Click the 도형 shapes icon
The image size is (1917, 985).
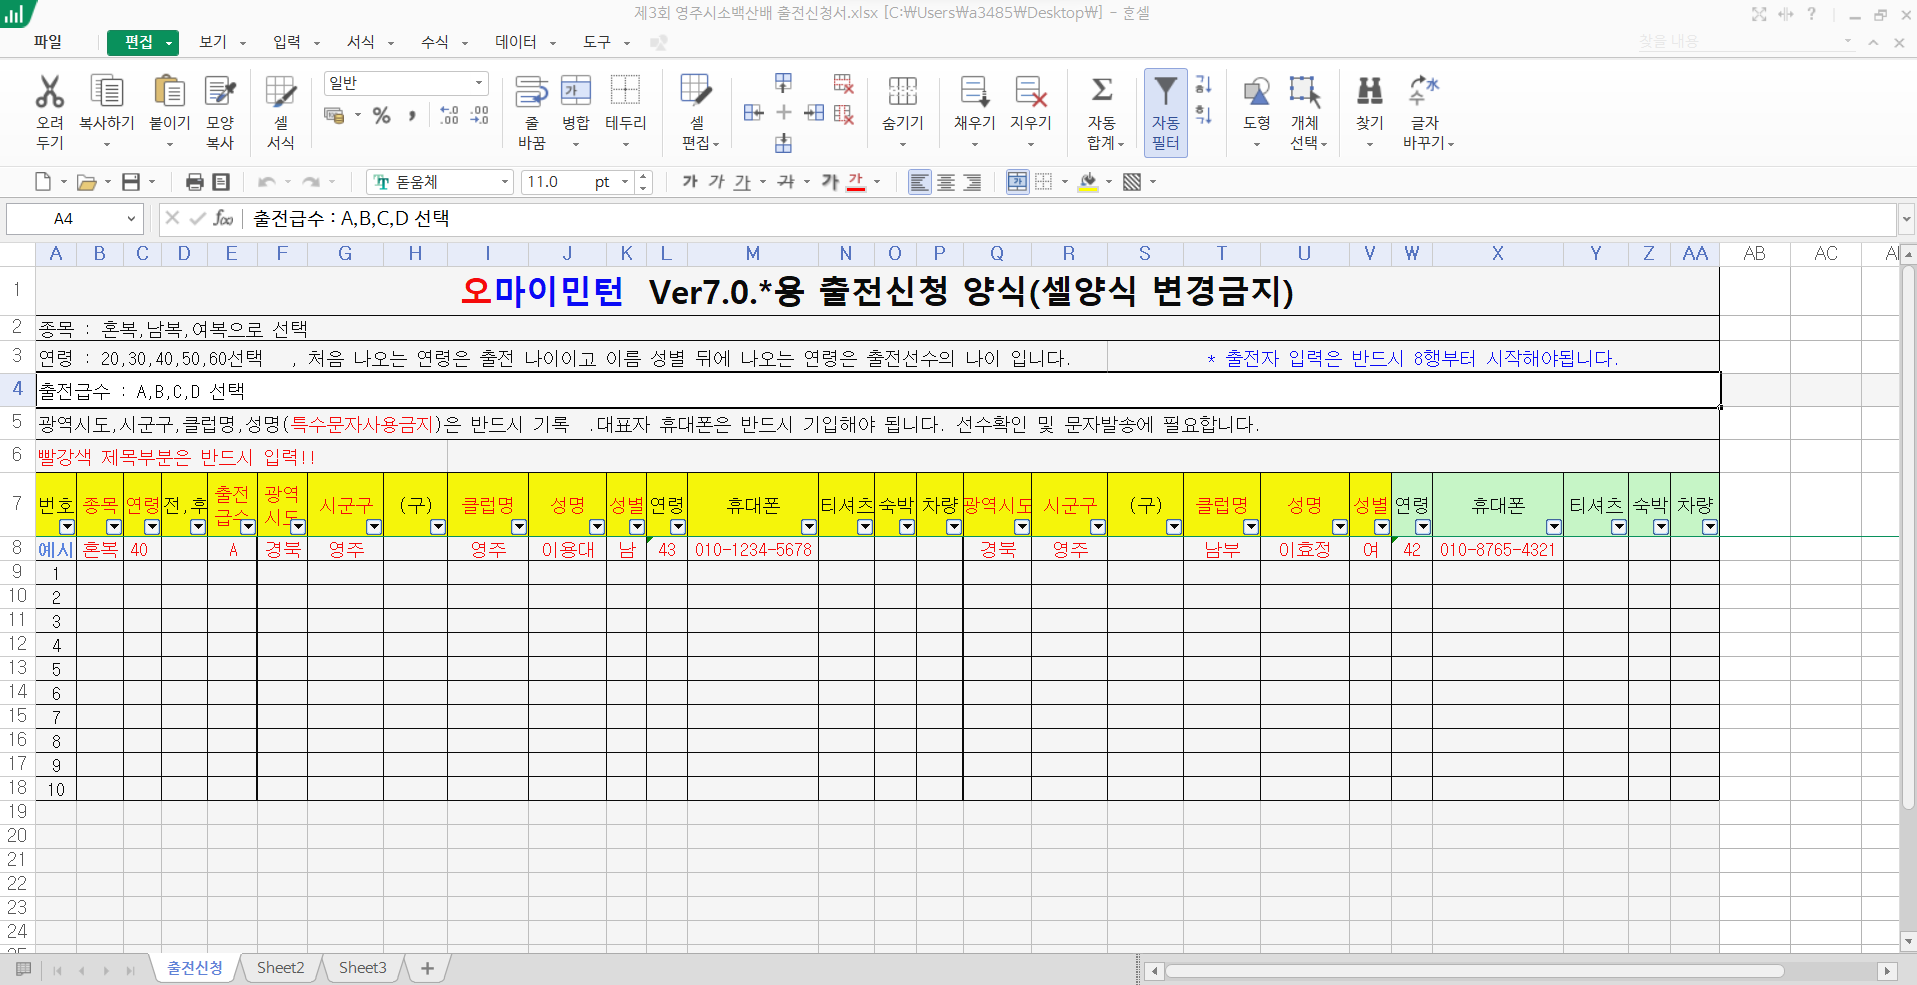pyautogui.click(x=1256, y=92)
